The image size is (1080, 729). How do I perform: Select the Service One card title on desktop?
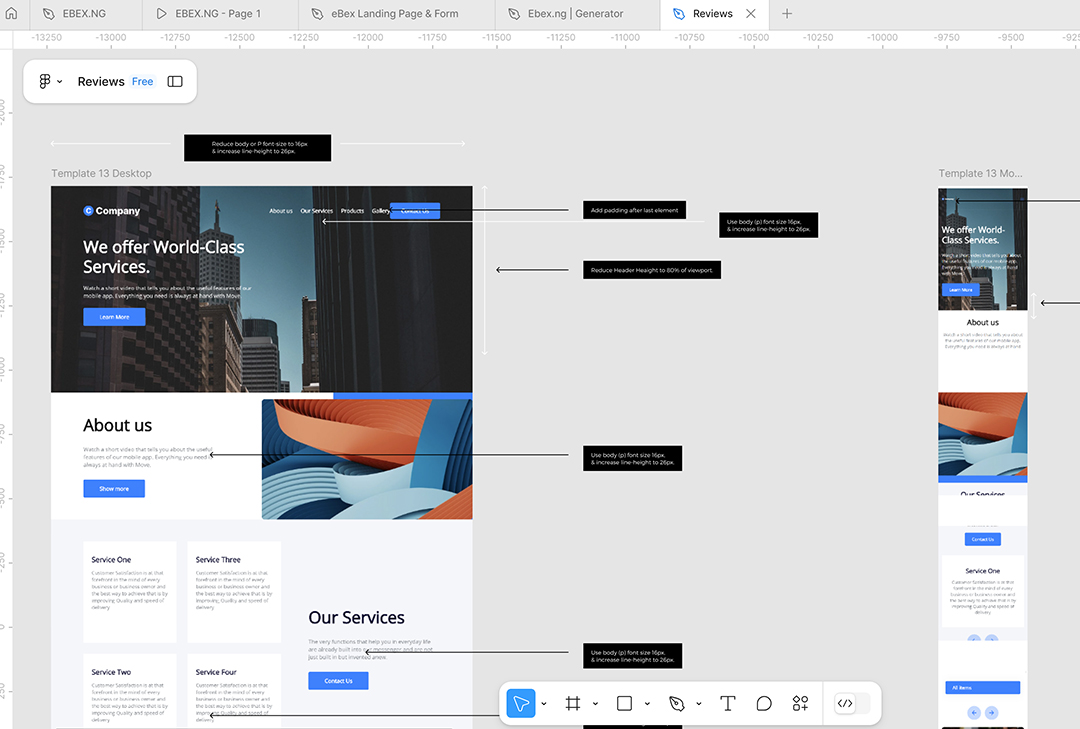pyautogui.click(x=111, y=559)
